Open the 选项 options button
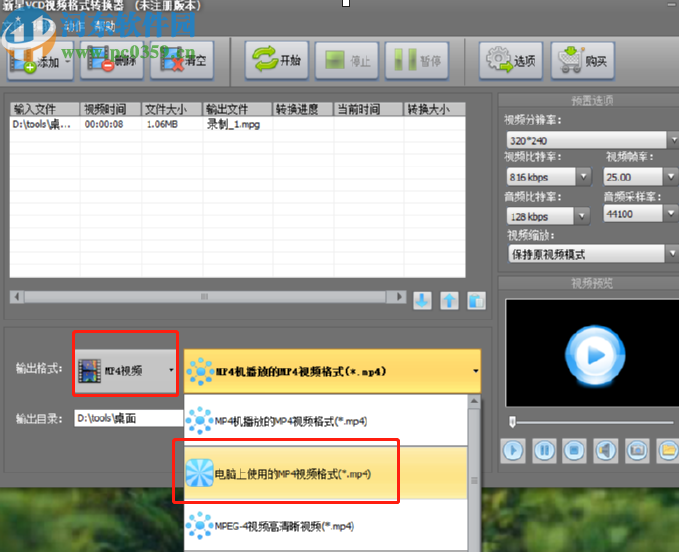The width and height of the screenshot is (679, 552). [x=511, y=61]
